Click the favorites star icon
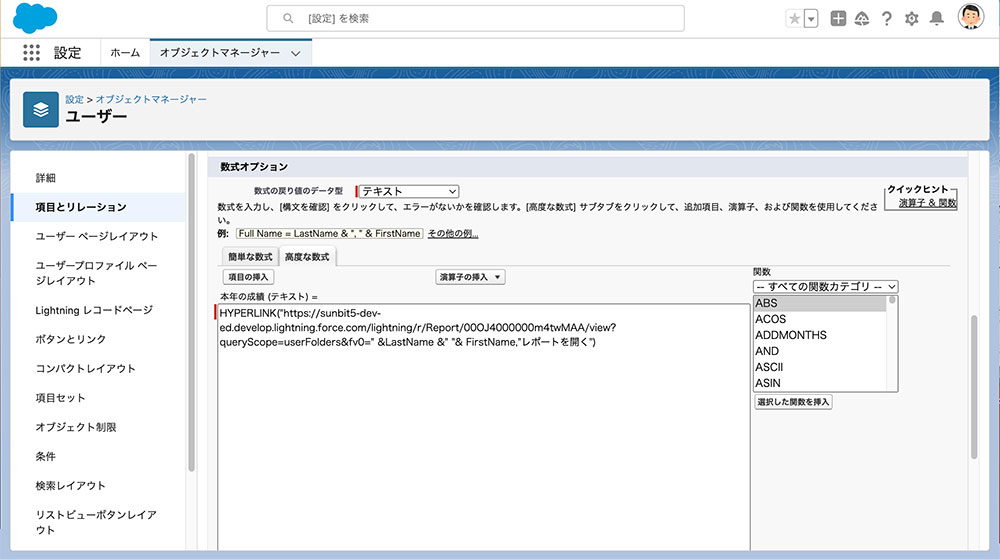 pos(794,18)
